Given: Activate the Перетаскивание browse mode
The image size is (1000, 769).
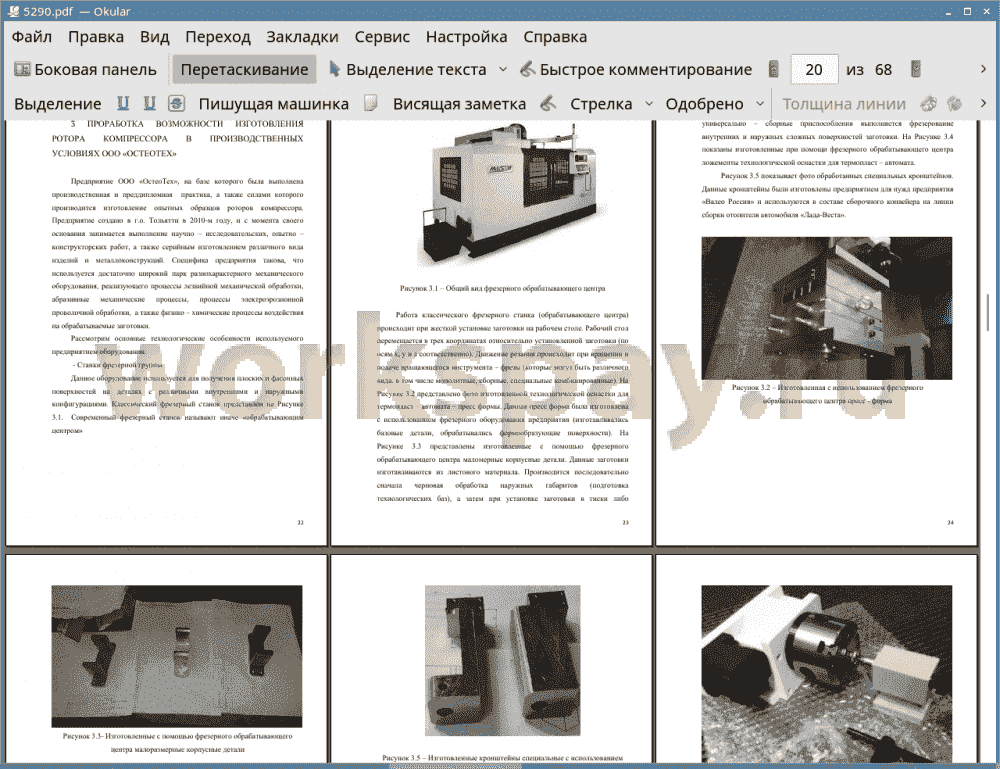Looking at the screenshot, I should click(244, 70).
